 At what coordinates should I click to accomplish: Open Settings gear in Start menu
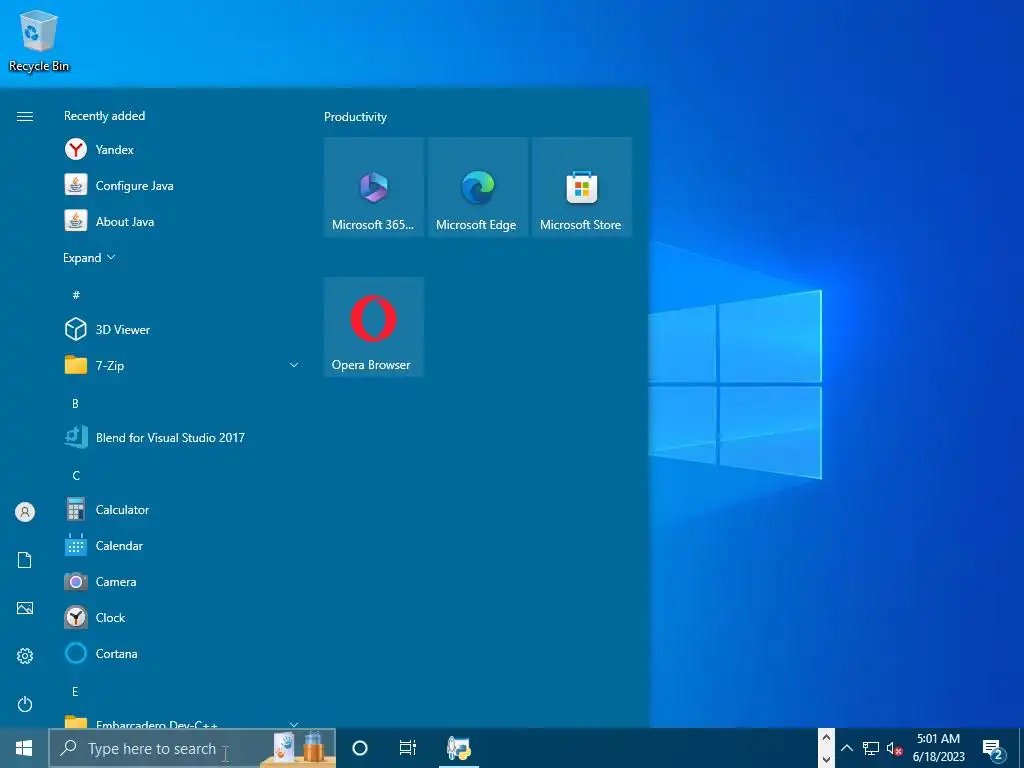(x=25, y=656)
